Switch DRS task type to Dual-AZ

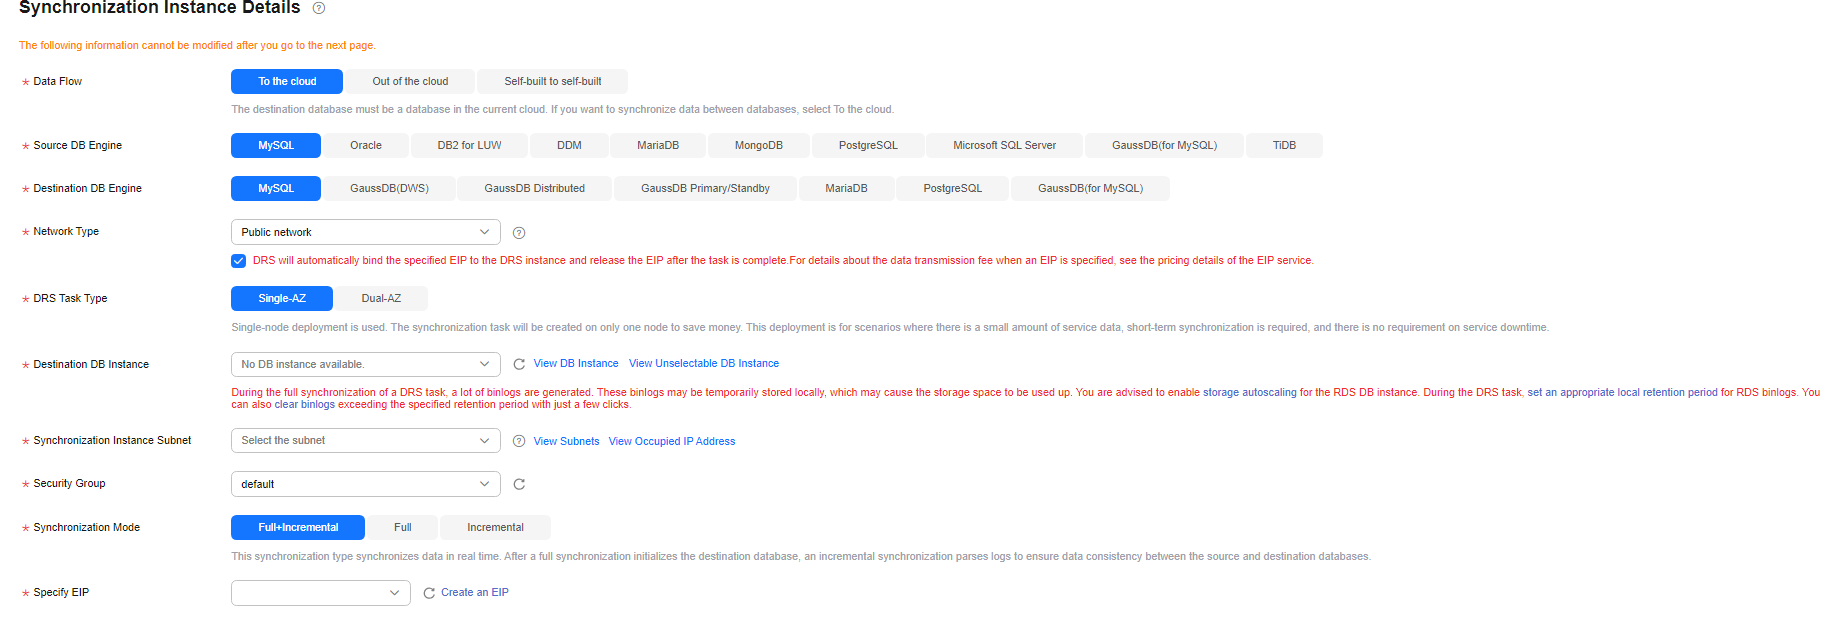[x=381, y=298]
